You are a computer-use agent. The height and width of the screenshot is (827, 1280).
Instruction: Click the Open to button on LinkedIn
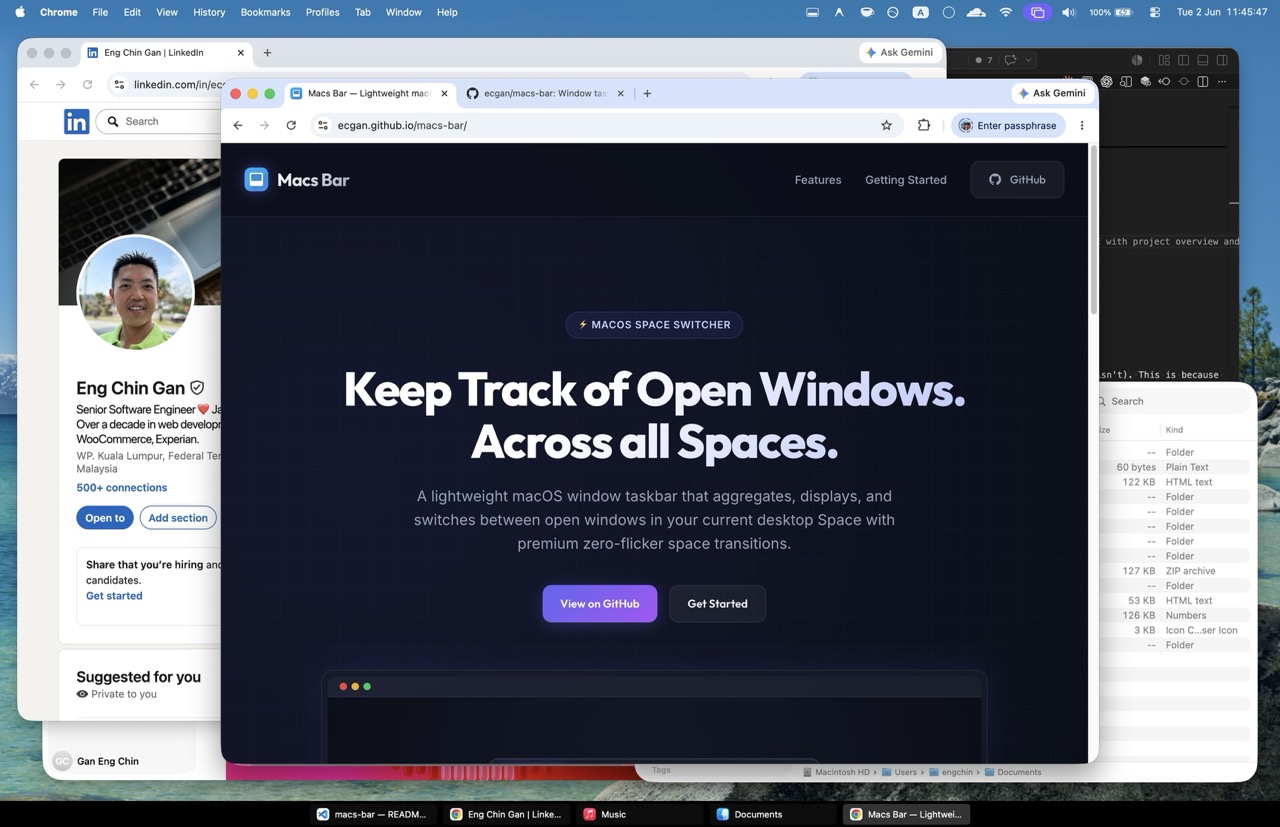point(104,518)
